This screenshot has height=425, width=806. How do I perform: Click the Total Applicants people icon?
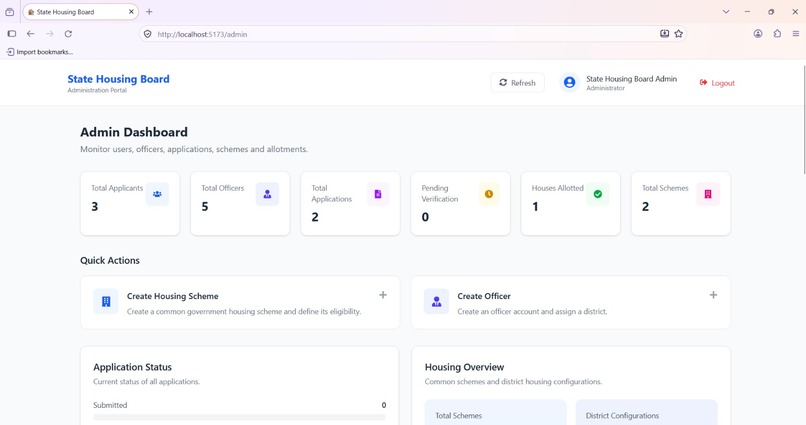pyautogui.click(x=157, y=194)
